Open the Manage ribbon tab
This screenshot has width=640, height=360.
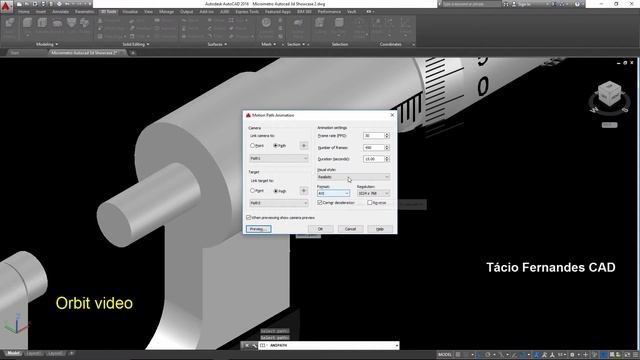[167, 12]
